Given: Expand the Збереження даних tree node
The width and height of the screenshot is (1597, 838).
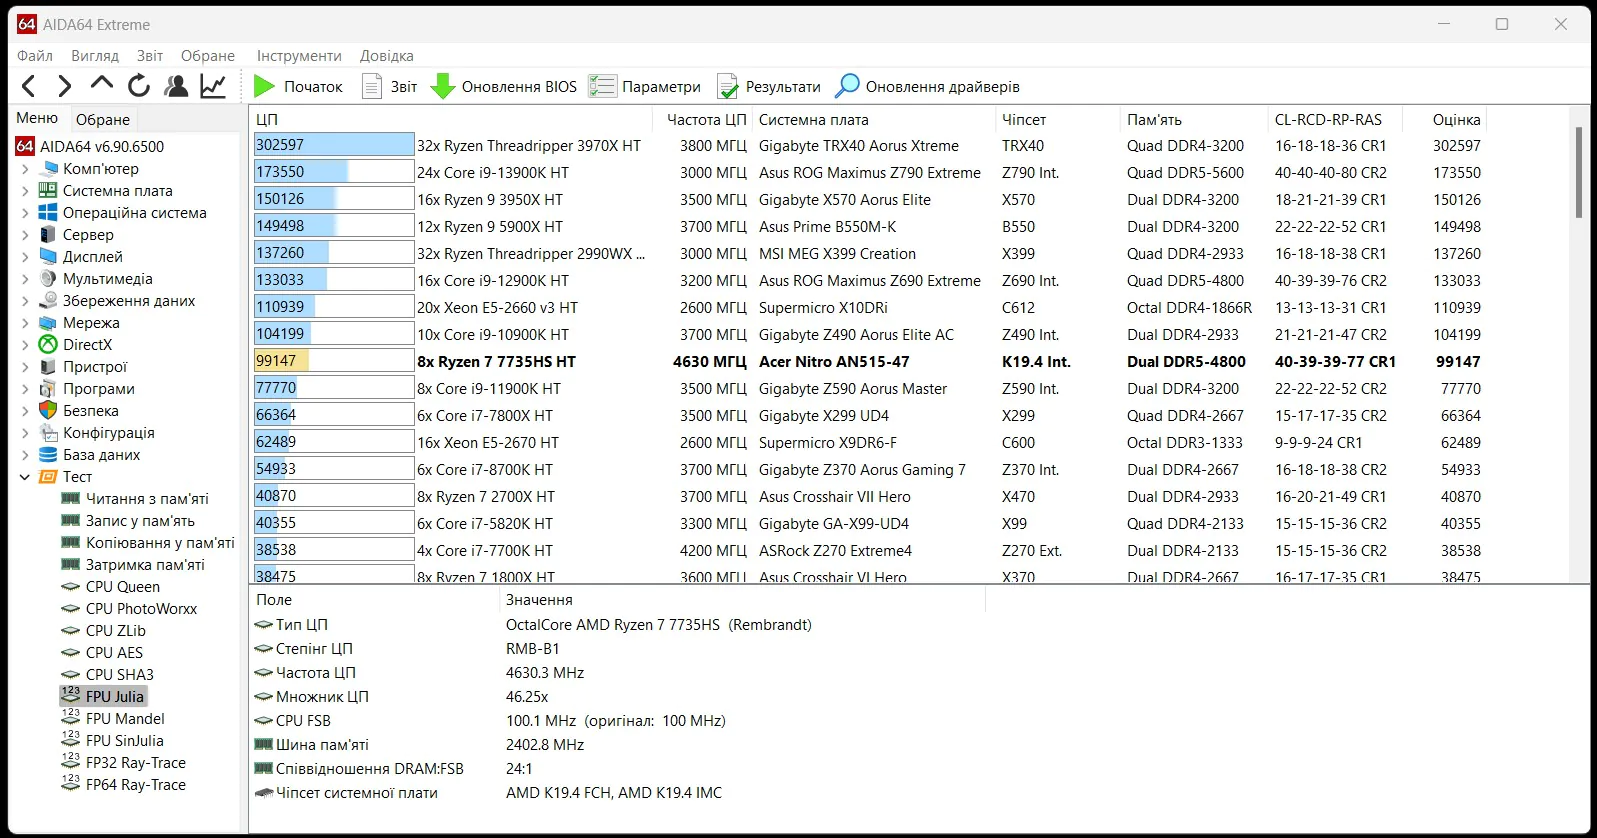Looking at the screenshot, I should [x=25, y=301].
